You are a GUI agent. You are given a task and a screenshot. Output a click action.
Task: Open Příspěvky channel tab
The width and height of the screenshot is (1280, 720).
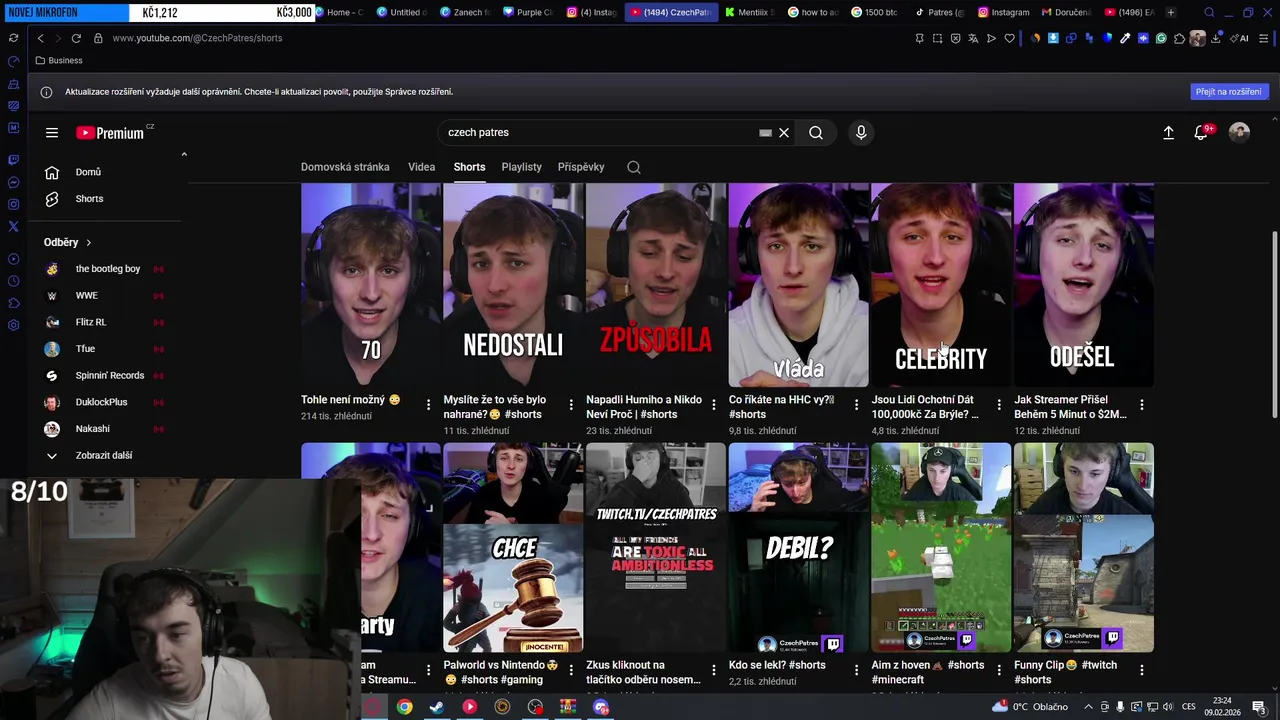tap(581, 167)
